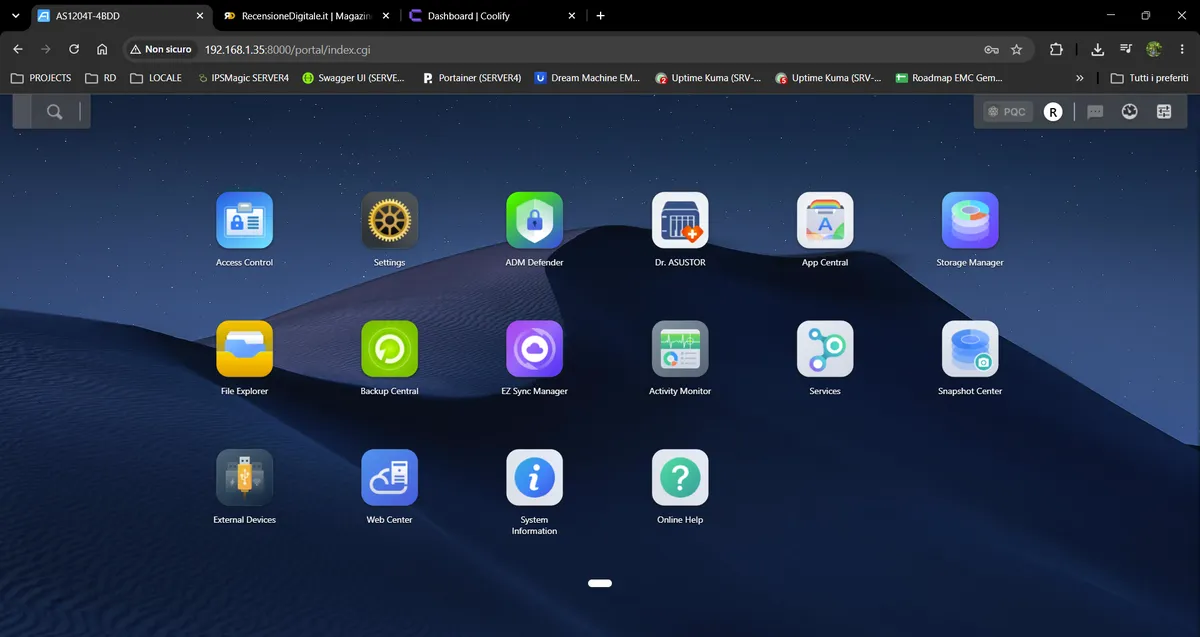Reload the current page

pos(74,49)
